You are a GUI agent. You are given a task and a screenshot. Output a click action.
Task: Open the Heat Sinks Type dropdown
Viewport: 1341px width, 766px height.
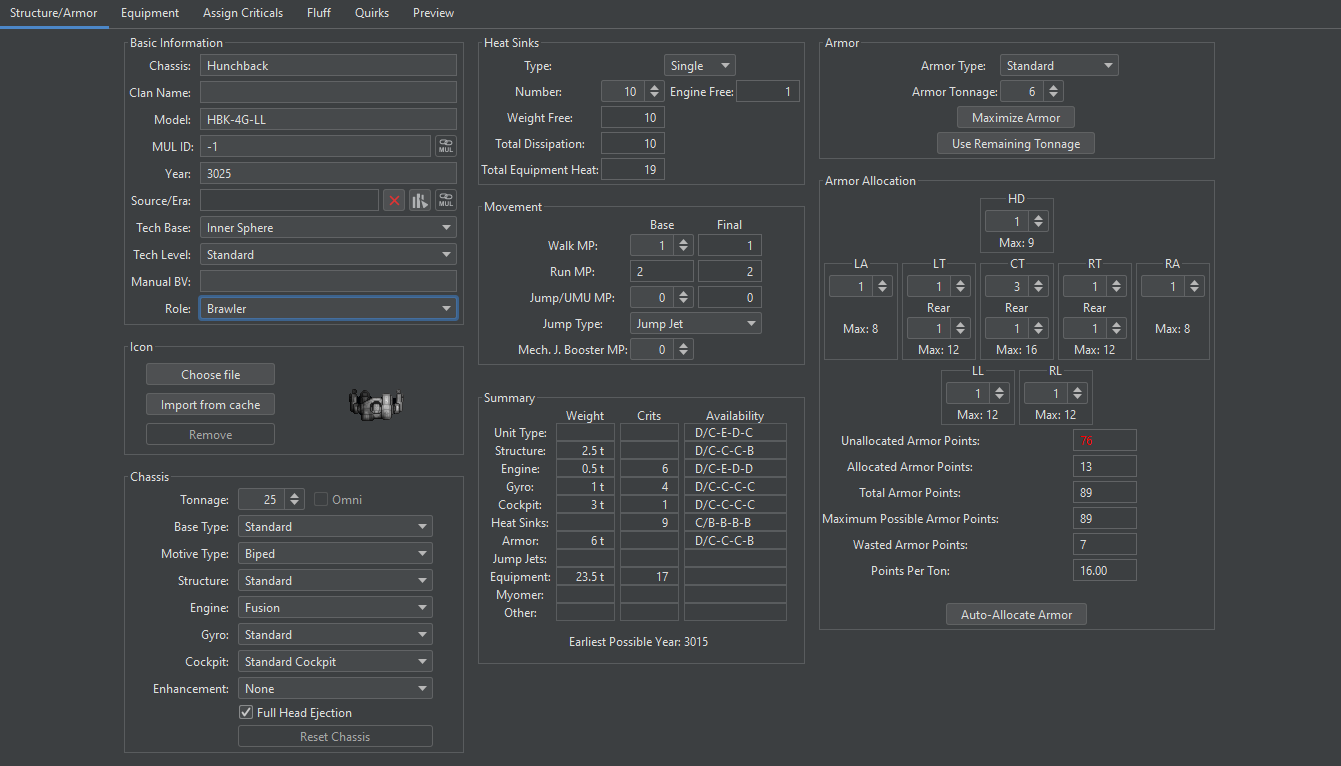pos(700,66)
